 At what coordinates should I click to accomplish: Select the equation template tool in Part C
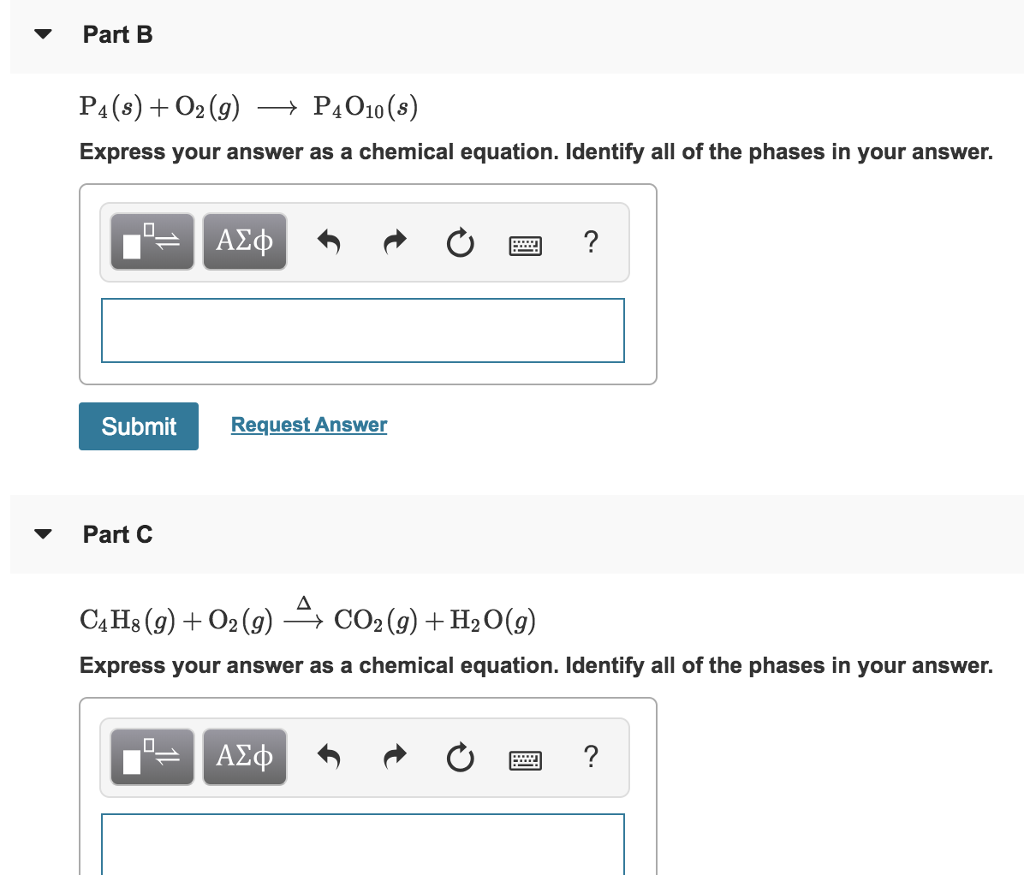click(151, 757)
